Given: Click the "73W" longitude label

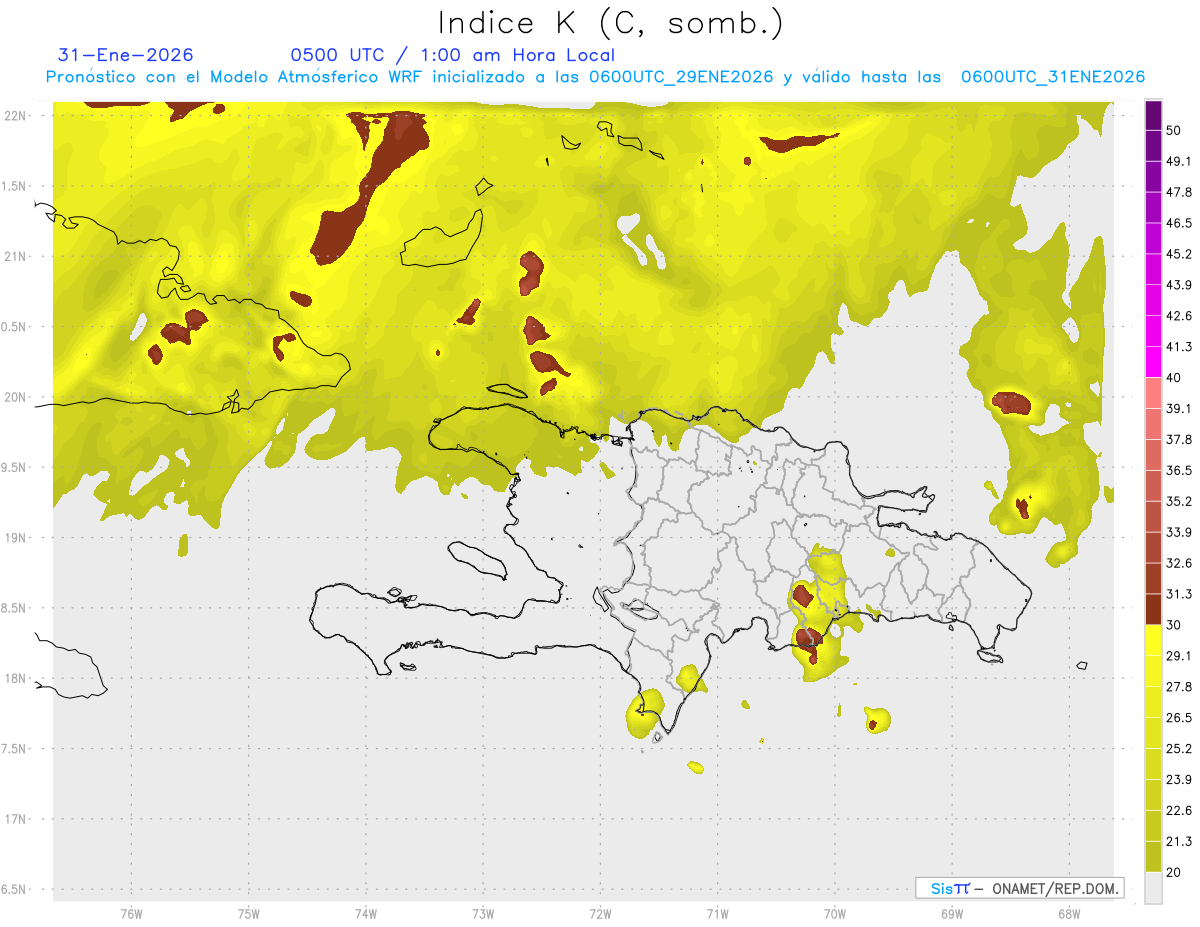Looking at the screenshot, I should point(483,914).
